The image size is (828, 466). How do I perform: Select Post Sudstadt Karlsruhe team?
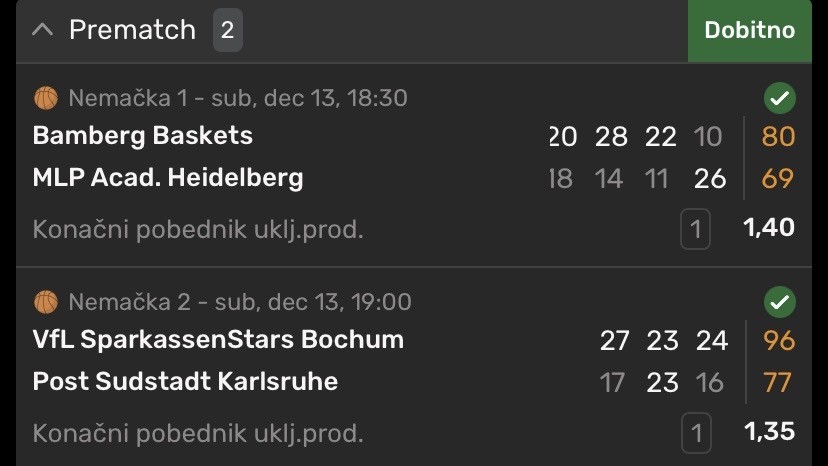pos(185,382)
